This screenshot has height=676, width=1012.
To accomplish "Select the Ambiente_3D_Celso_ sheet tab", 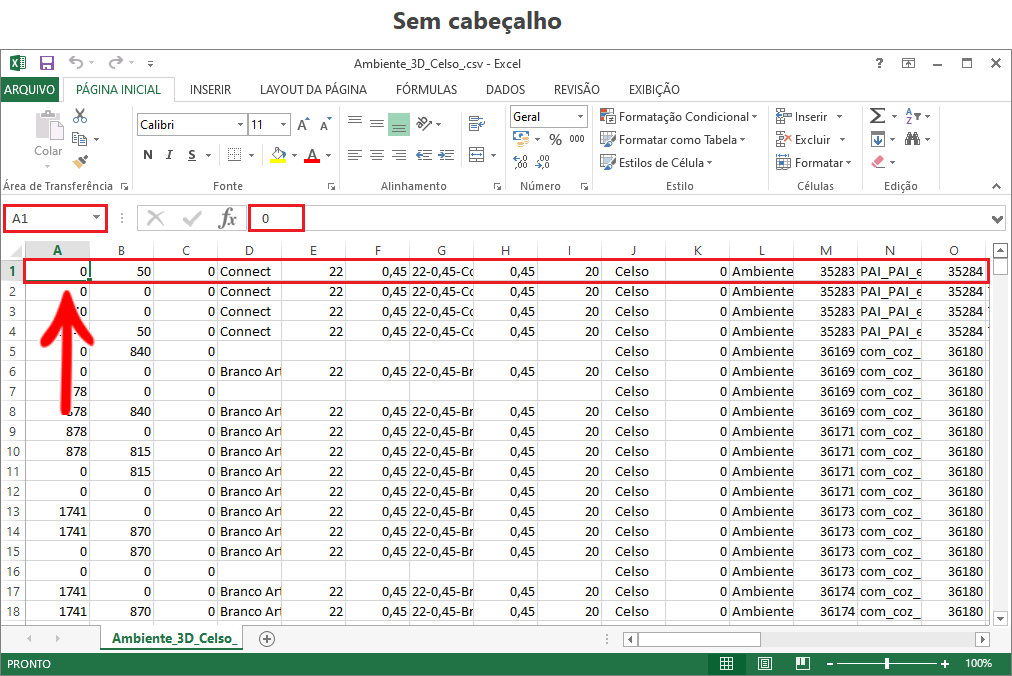I will click(x=172, y=638).
